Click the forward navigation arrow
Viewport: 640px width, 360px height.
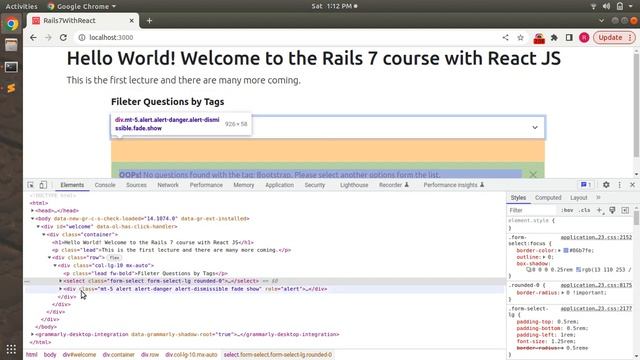48,38
